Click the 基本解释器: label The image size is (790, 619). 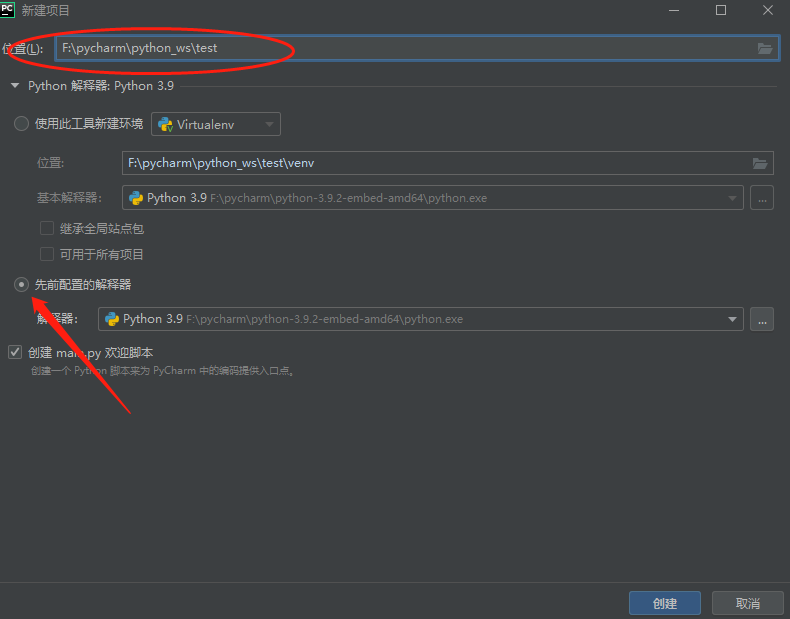tap(70, 198)
